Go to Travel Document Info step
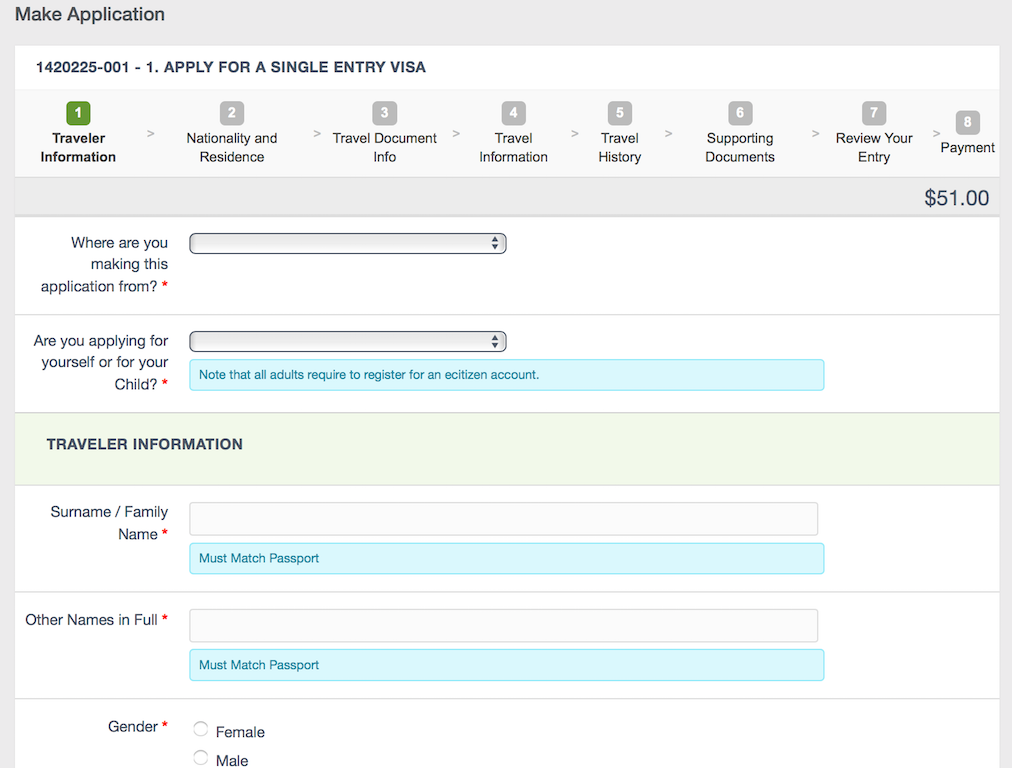 [x=384, y=147]
